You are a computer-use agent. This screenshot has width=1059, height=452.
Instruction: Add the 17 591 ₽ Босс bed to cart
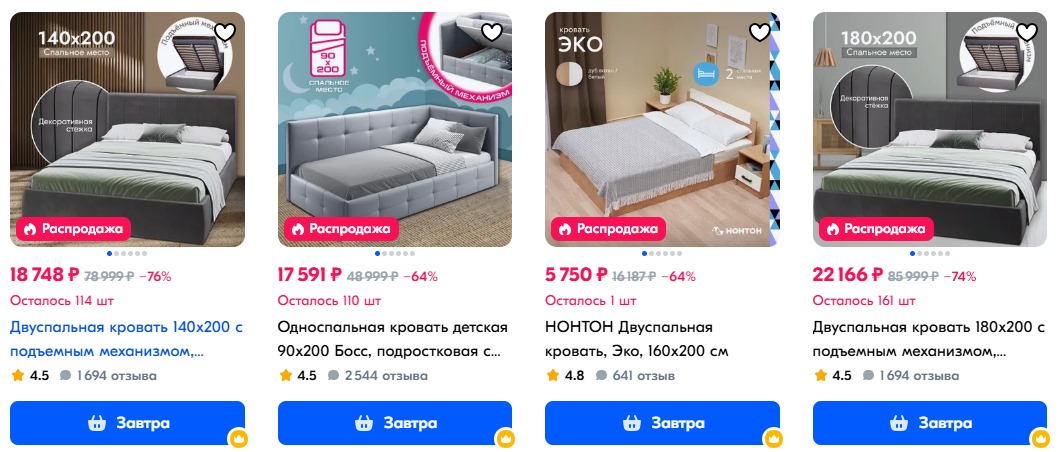point(395,423)
